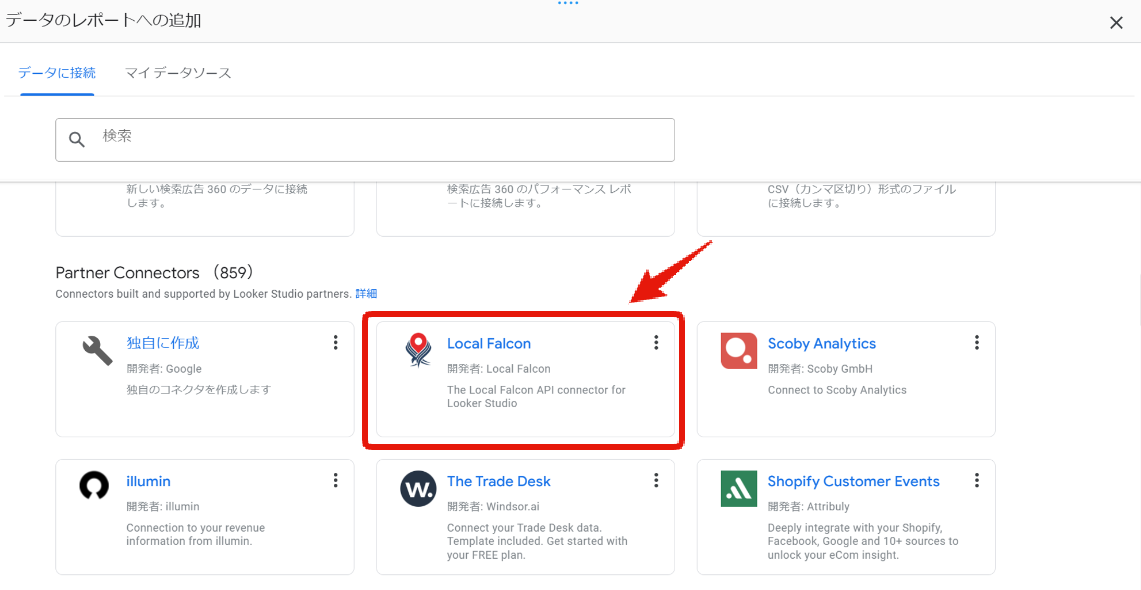Click the Local Falcon logo icon
This screenshot has width=1141, height=590.
click(x=418, y=350)
